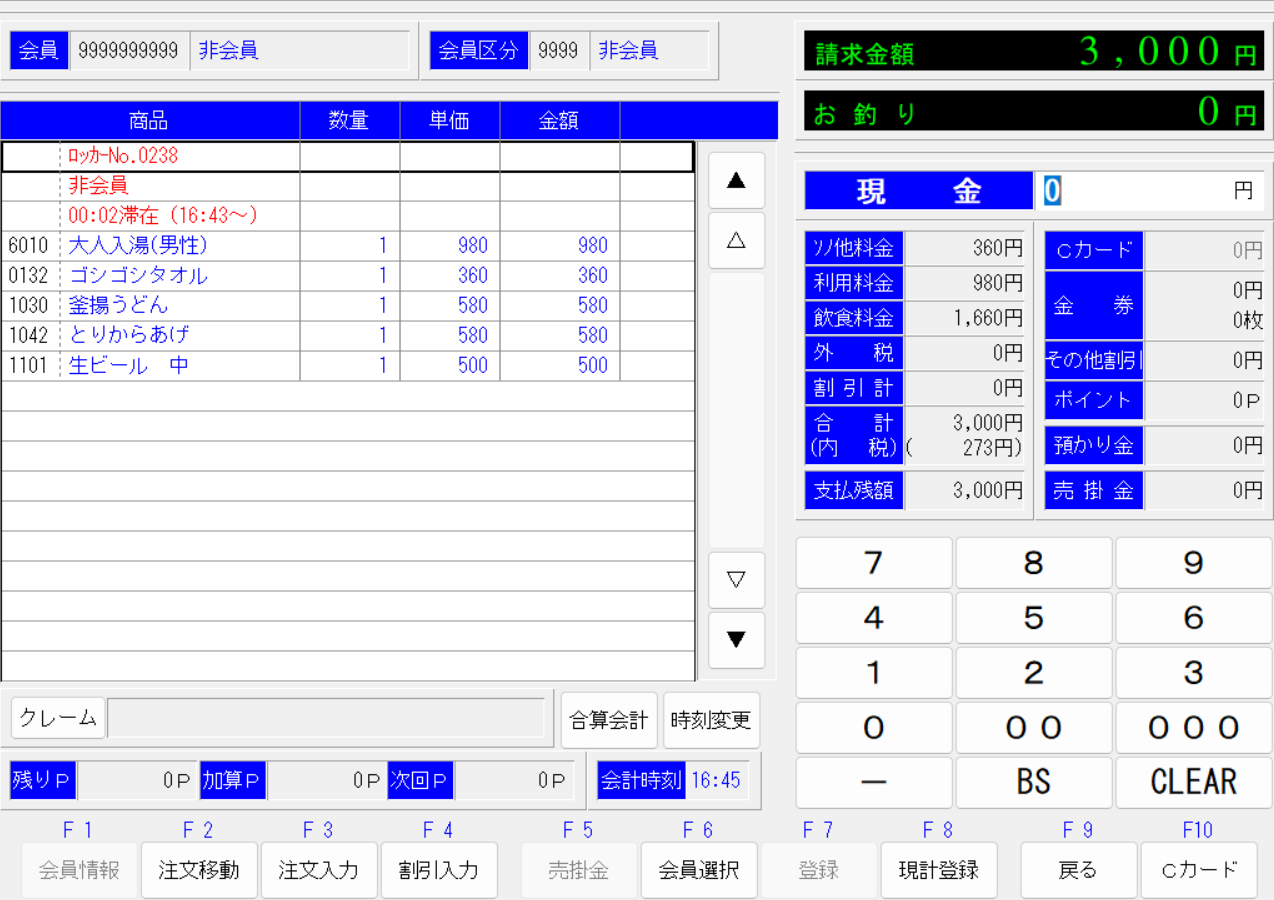
Task: Click the 合算会計 button
Action: point(609,720)
